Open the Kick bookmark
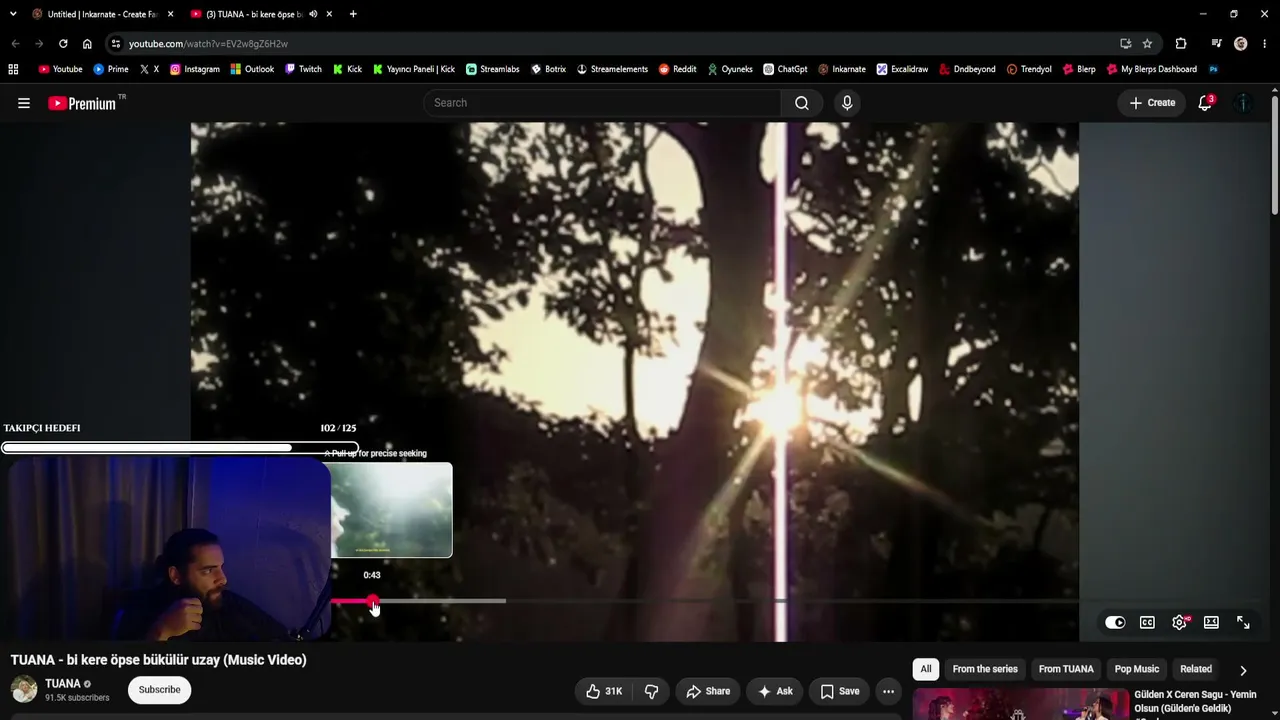 click(x=347, y=69)
